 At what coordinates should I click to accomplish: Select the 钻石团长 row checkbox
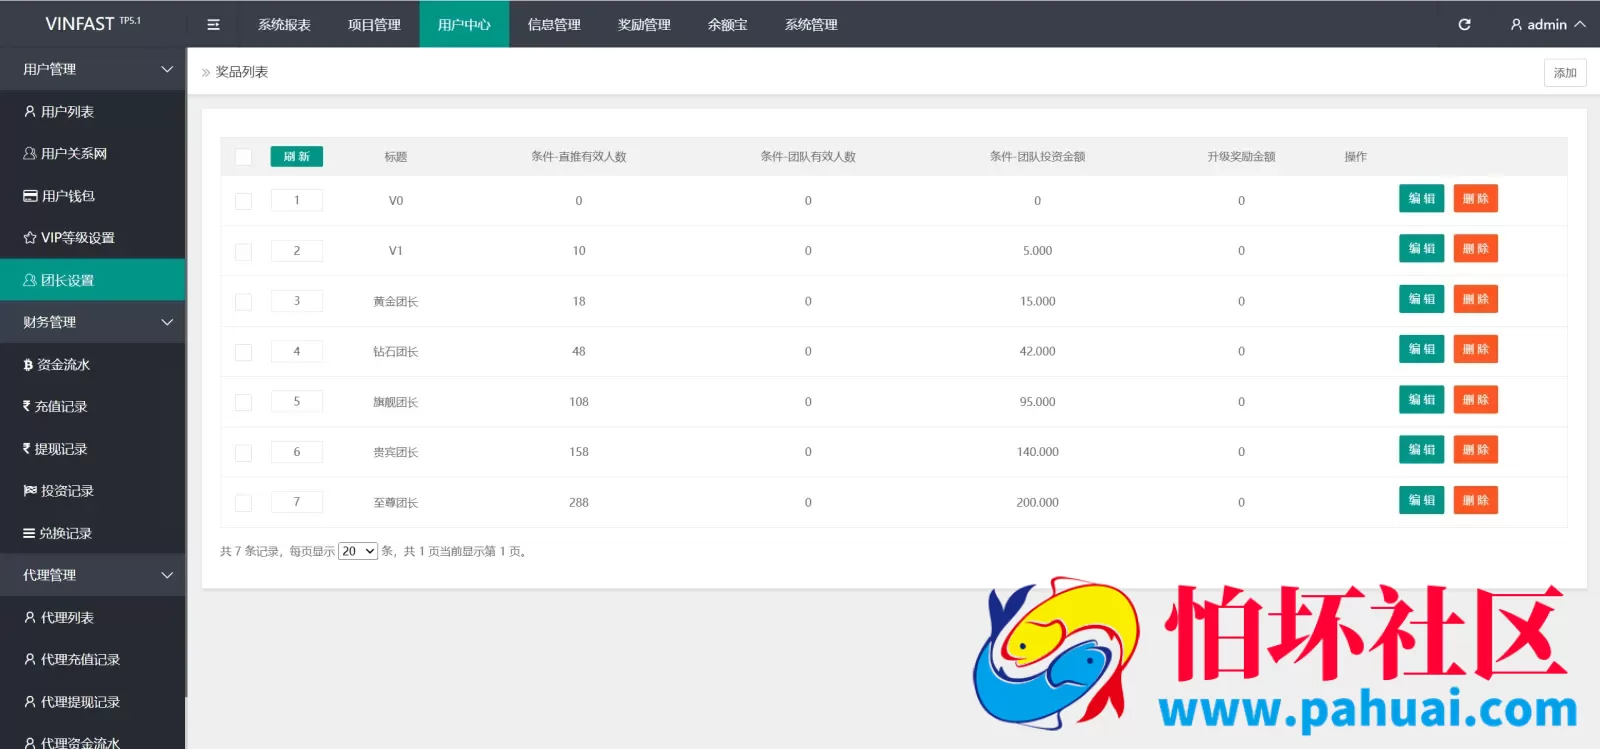click(x=243, y=352)
